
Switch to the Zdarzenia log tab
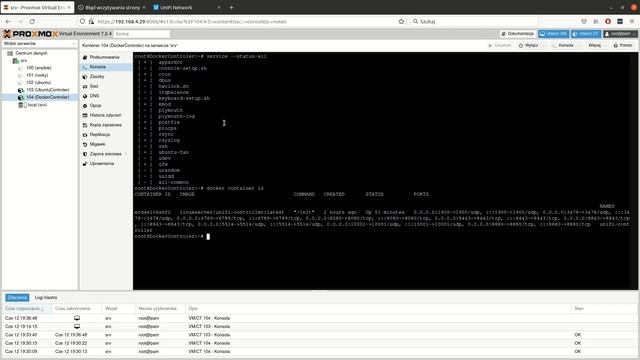point(17,298)
